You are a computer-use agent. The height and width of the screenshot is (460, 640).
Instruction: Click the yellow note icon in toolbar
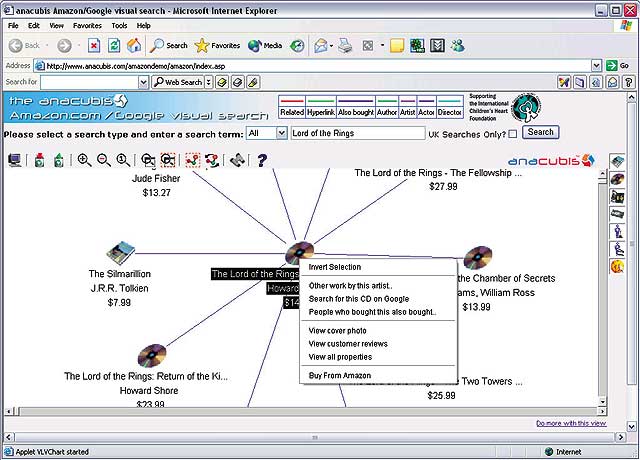397,46
